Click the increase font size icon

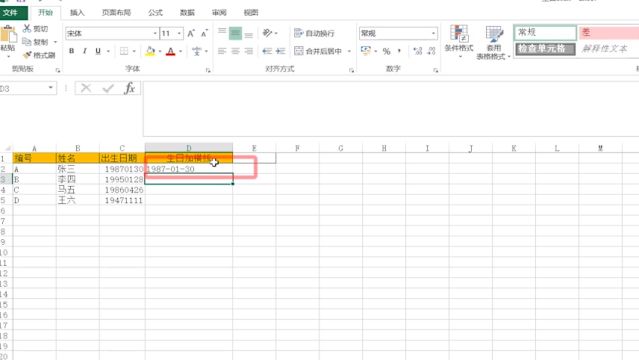tap(191, 33)
